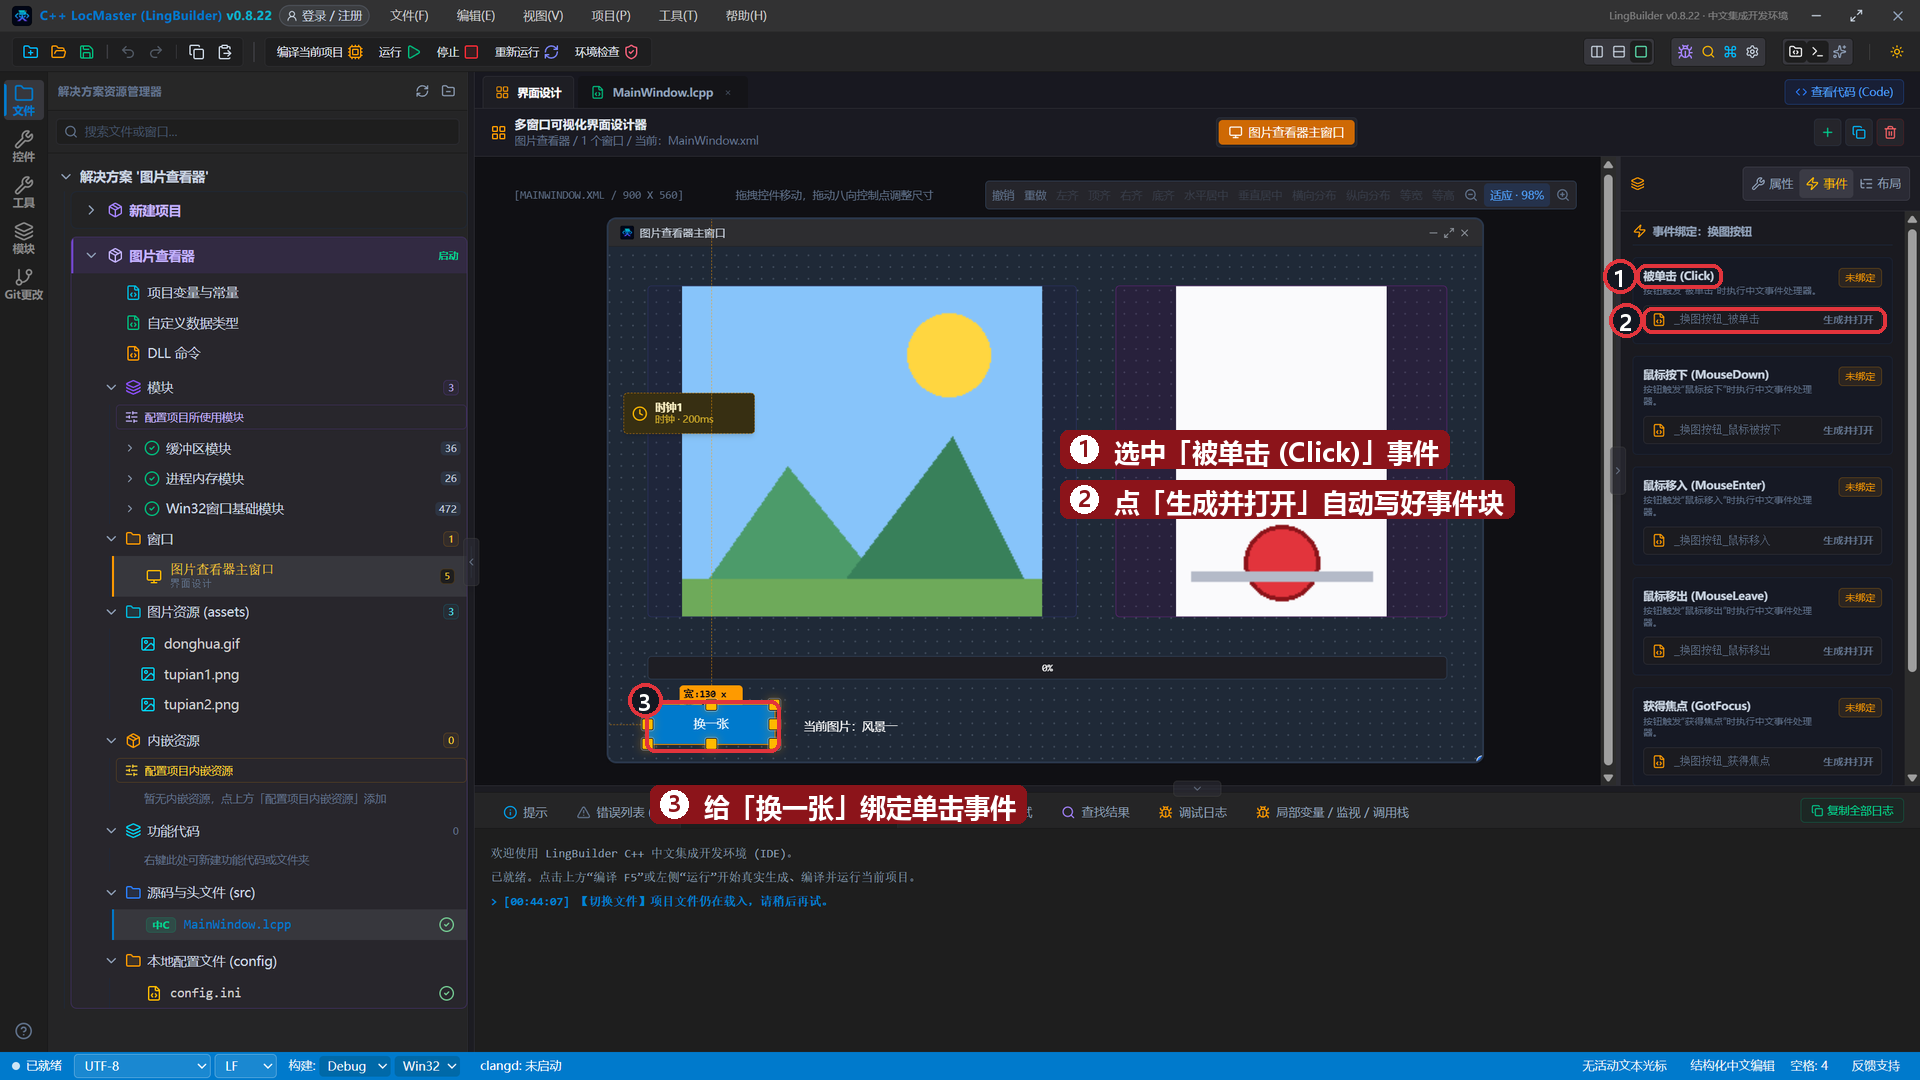This screenshot has width=1920, height=1080.
Task: Expand the 缓冲区模块 tree node
Action: [130, 448]
